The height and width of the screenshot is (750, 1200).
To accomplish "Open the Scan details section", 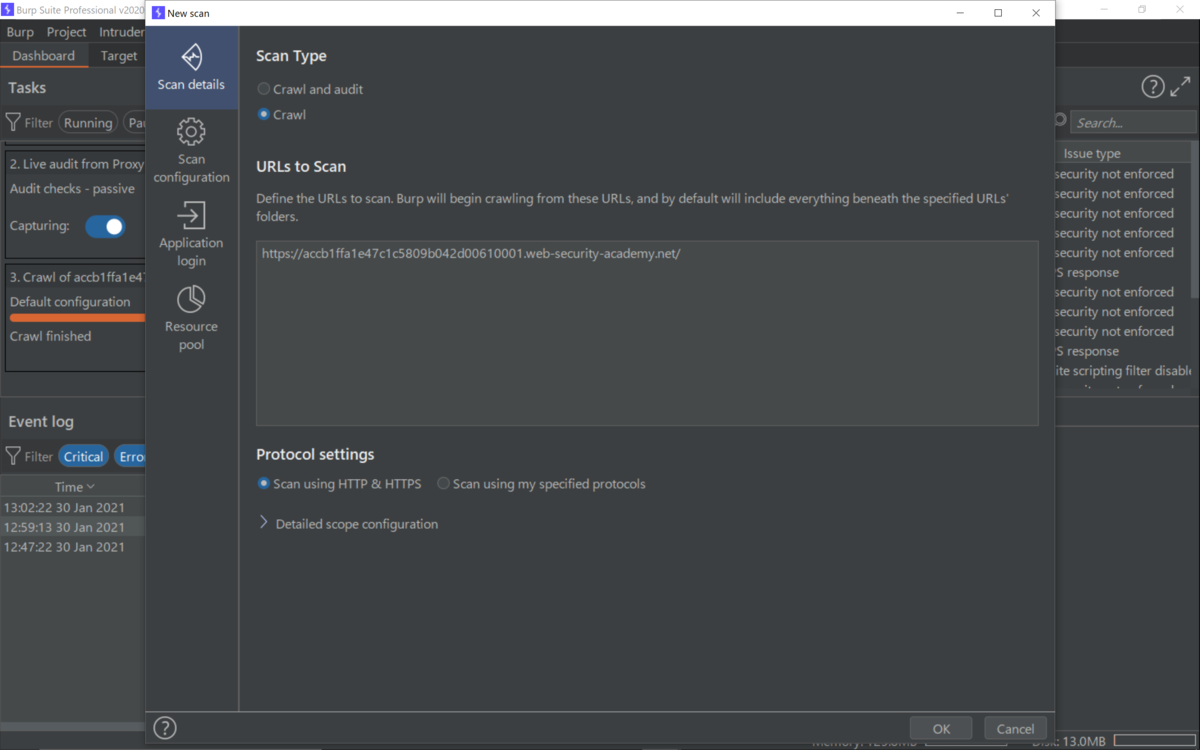I will click(191, 68).
